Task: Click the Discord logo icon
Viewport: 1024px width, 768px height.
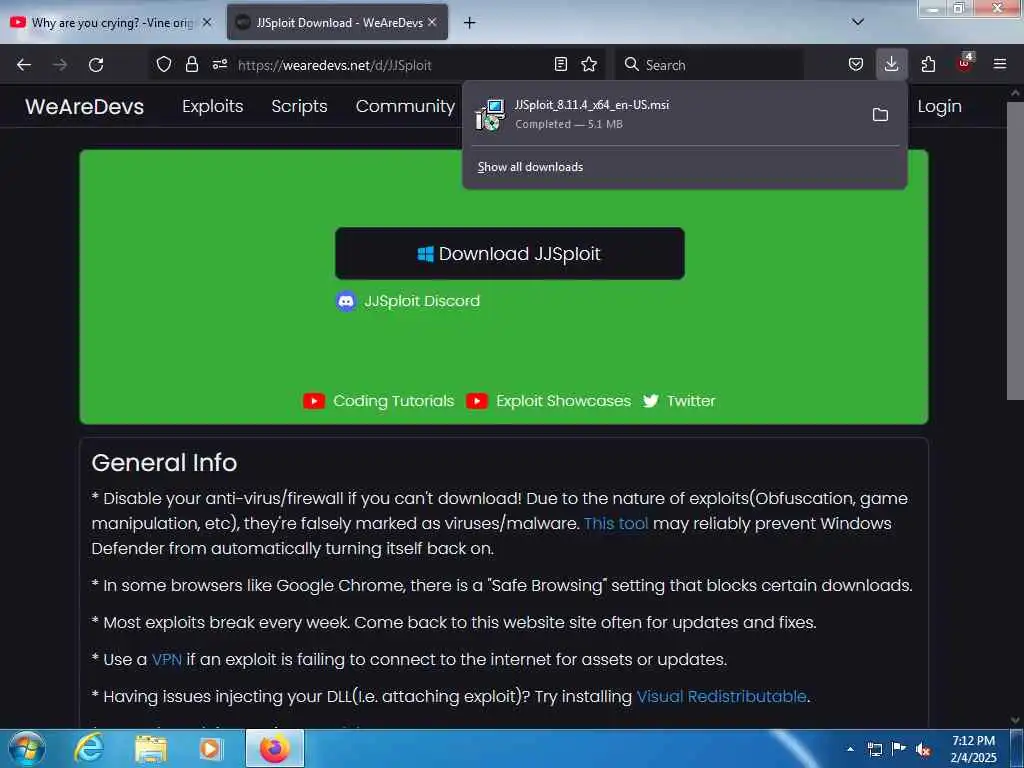Action: coord(346,301)
